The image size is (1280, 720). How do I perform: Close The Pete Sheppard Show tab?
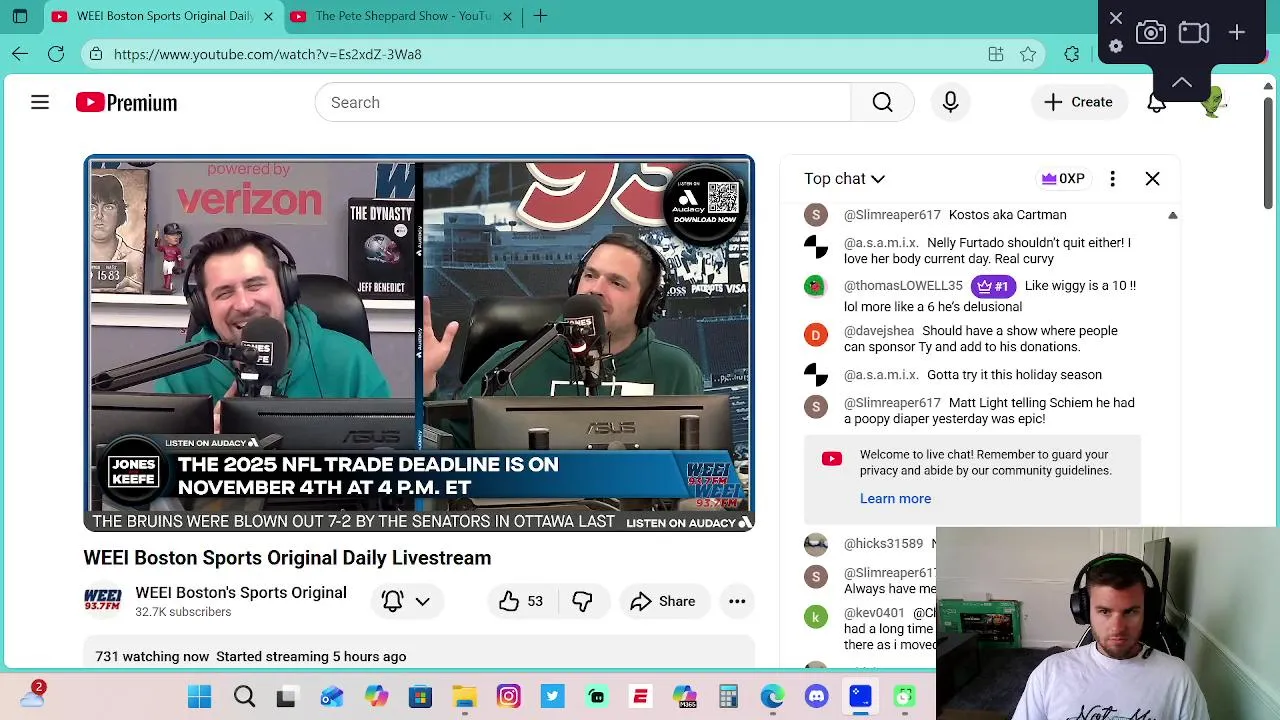(507, 16)
